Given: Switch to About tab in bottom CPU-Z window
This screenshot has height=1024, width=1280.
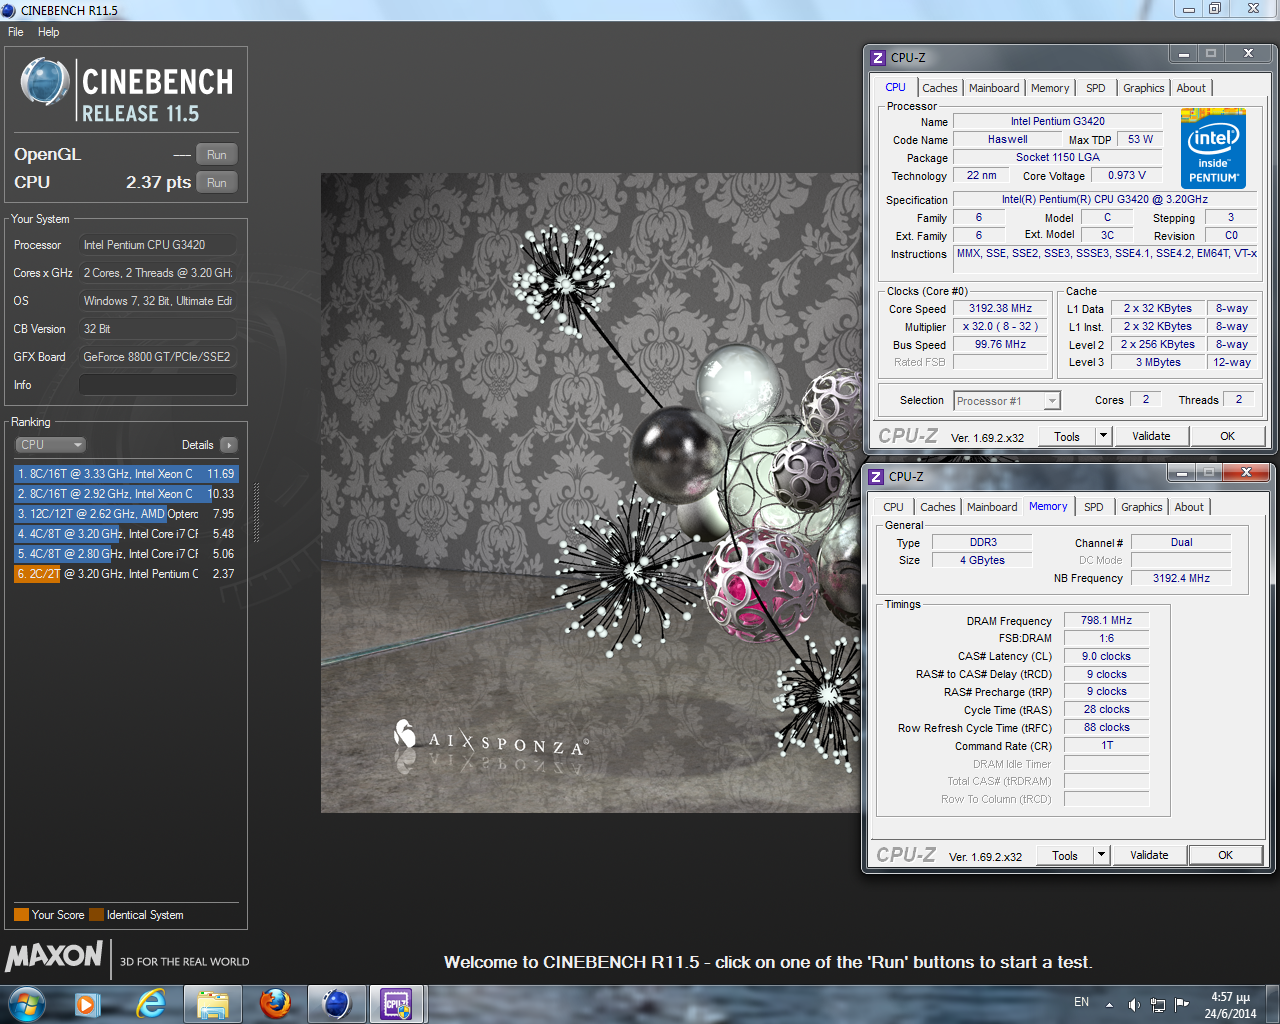Looking at the screenshot, I should coord(1189,507).
